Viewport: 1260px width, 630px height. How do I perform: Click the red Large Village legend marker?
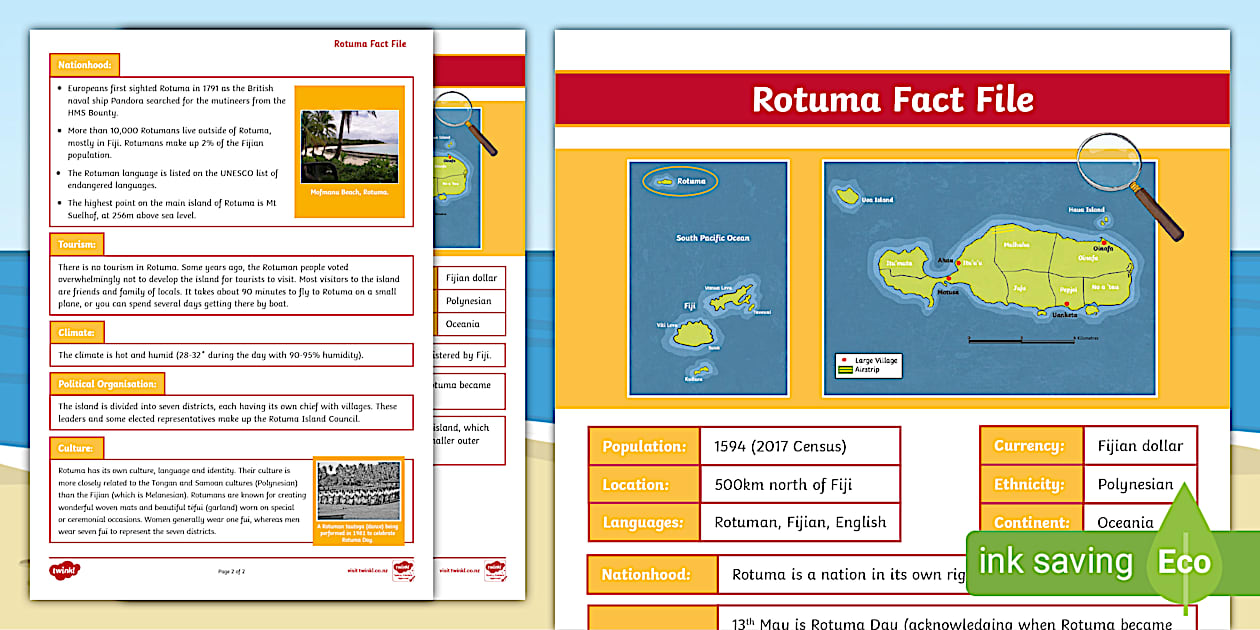point(843,359)
